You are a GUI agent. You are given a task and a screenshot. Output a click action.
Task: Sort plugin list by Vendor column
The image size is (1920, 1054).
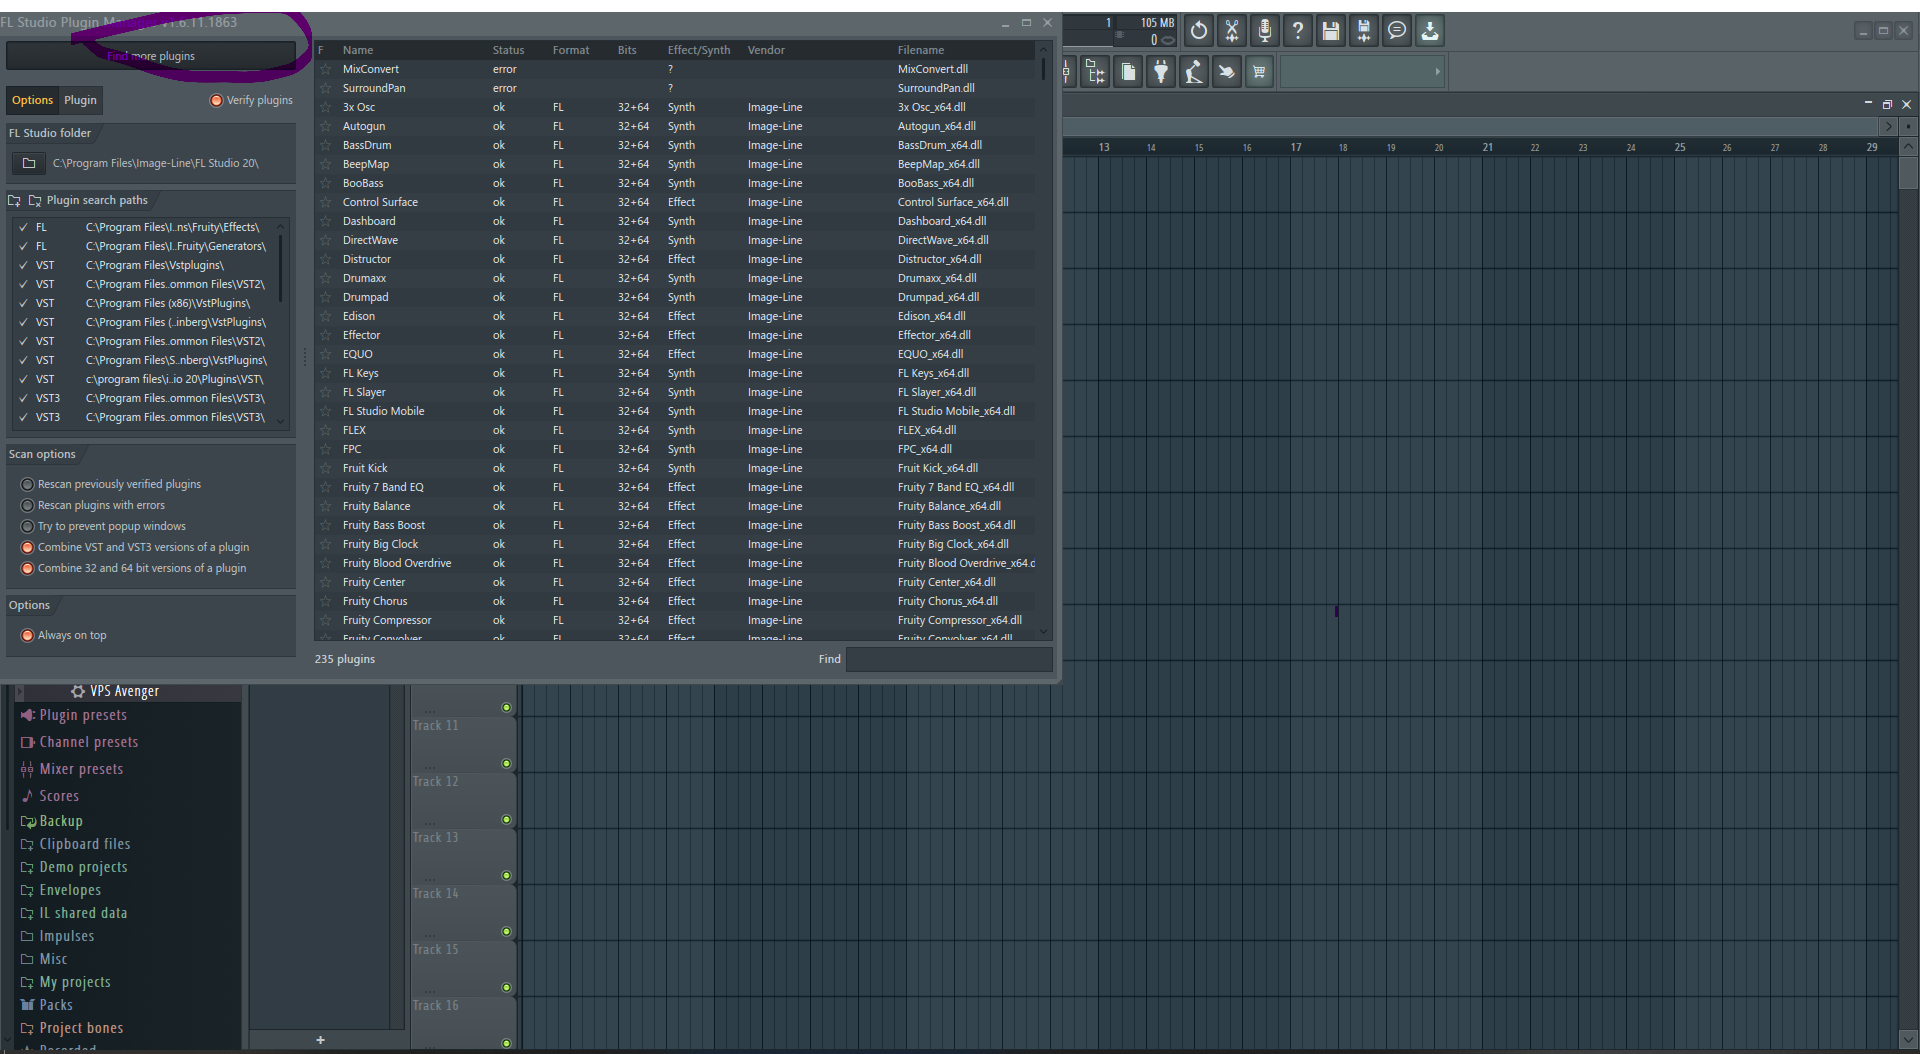click(766, 50)
